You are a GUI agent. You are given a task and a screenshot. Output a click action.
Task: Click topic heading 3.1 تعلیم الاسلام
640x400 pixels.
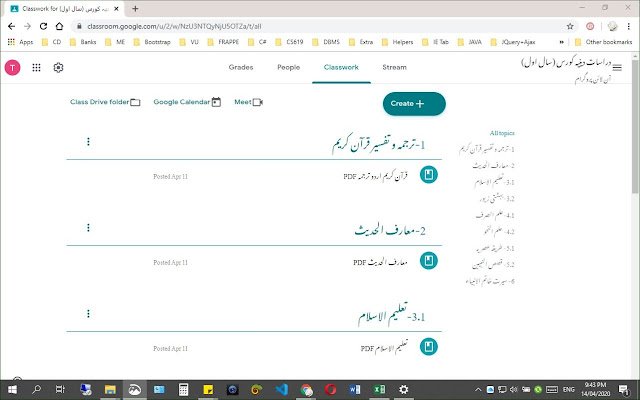point(392,315)
